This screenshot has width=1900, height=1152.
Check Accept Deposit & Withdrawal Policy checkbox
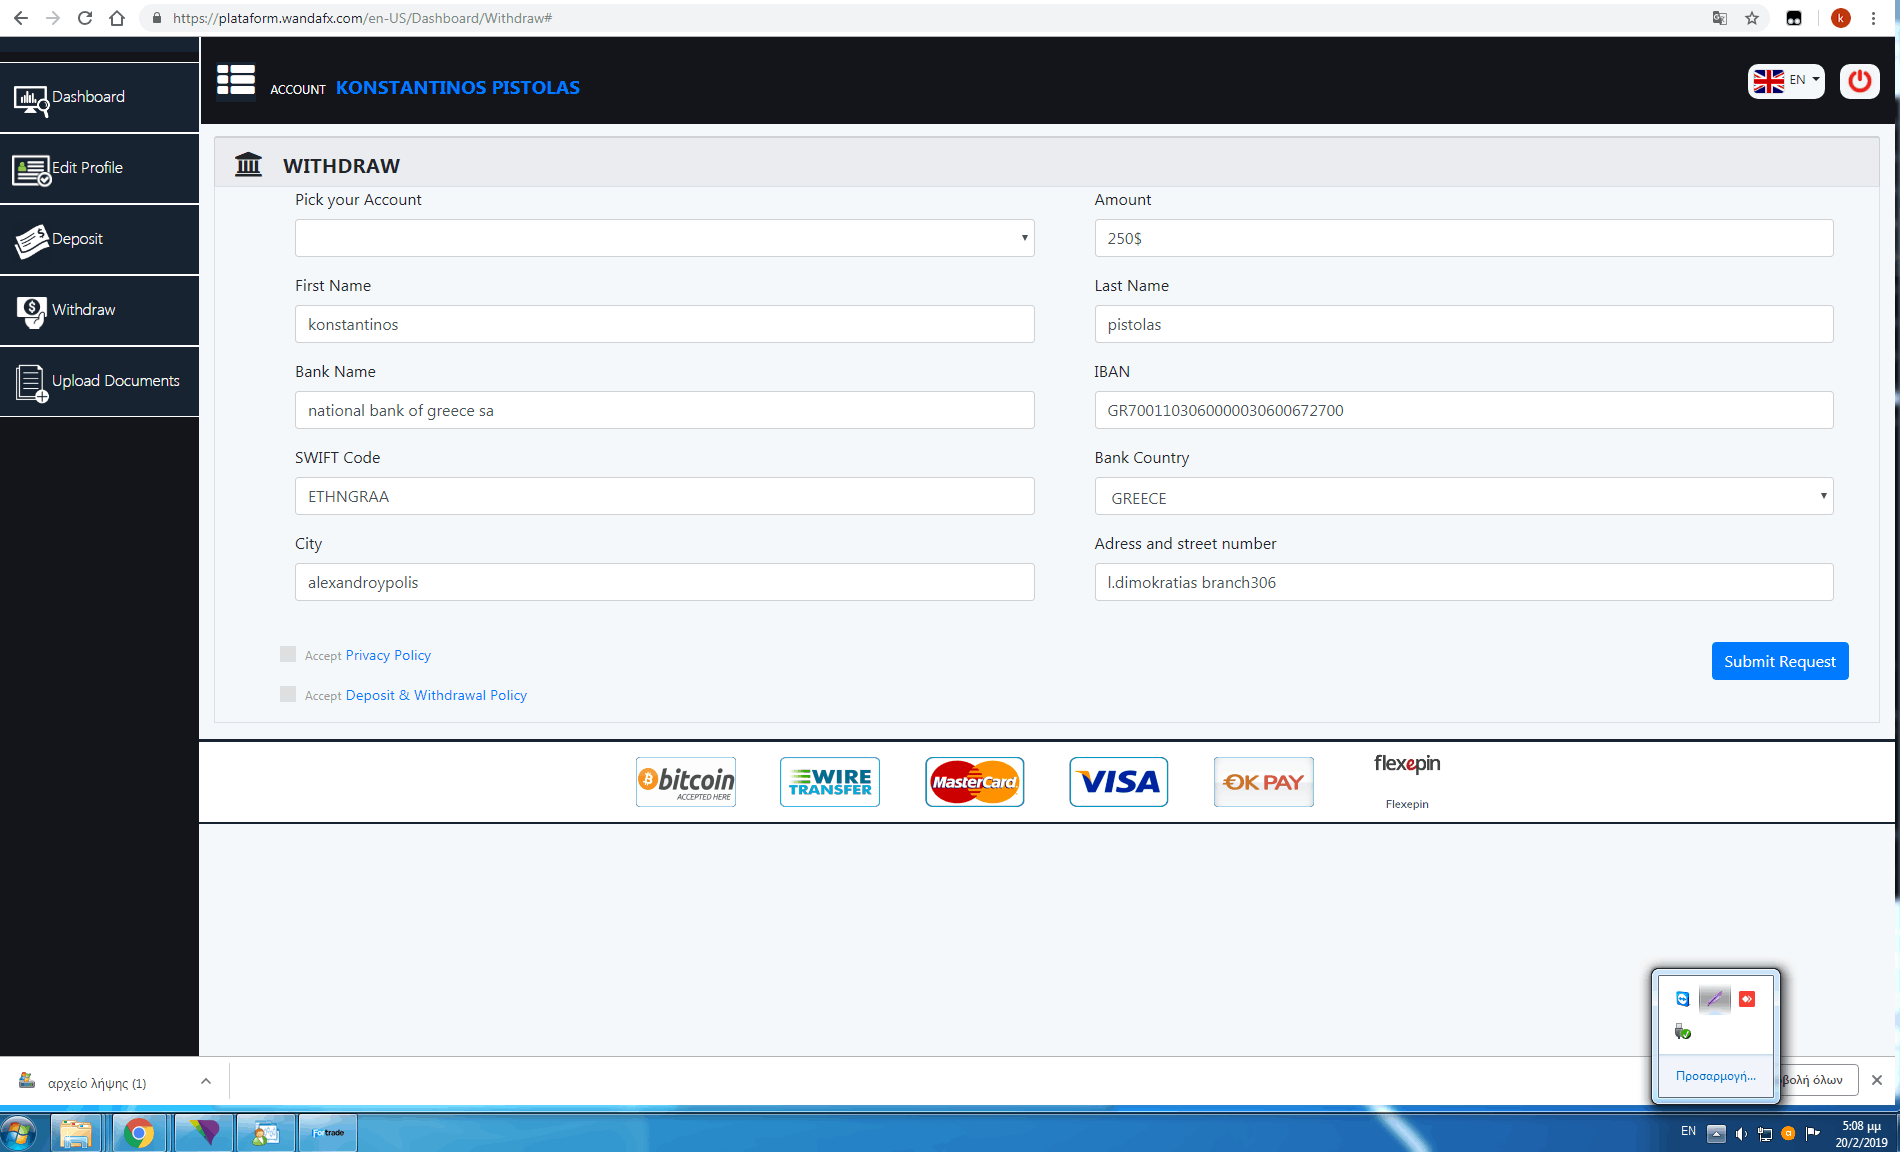click(288, 694)
